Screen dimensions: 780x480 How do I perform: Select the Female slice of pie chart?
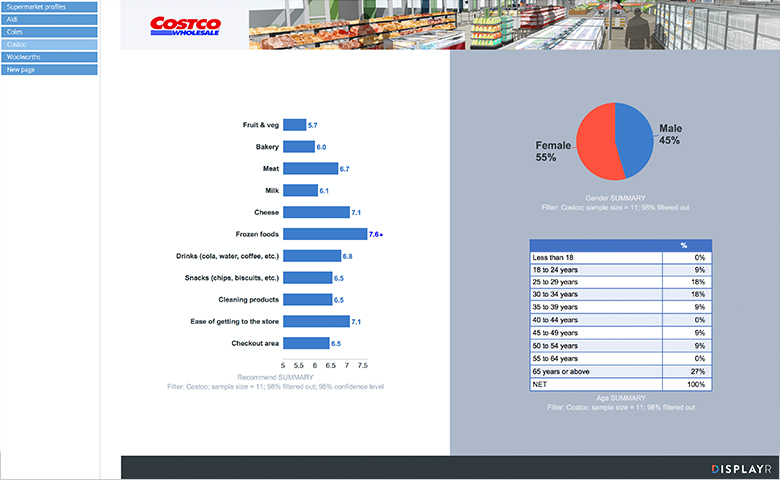594,142
